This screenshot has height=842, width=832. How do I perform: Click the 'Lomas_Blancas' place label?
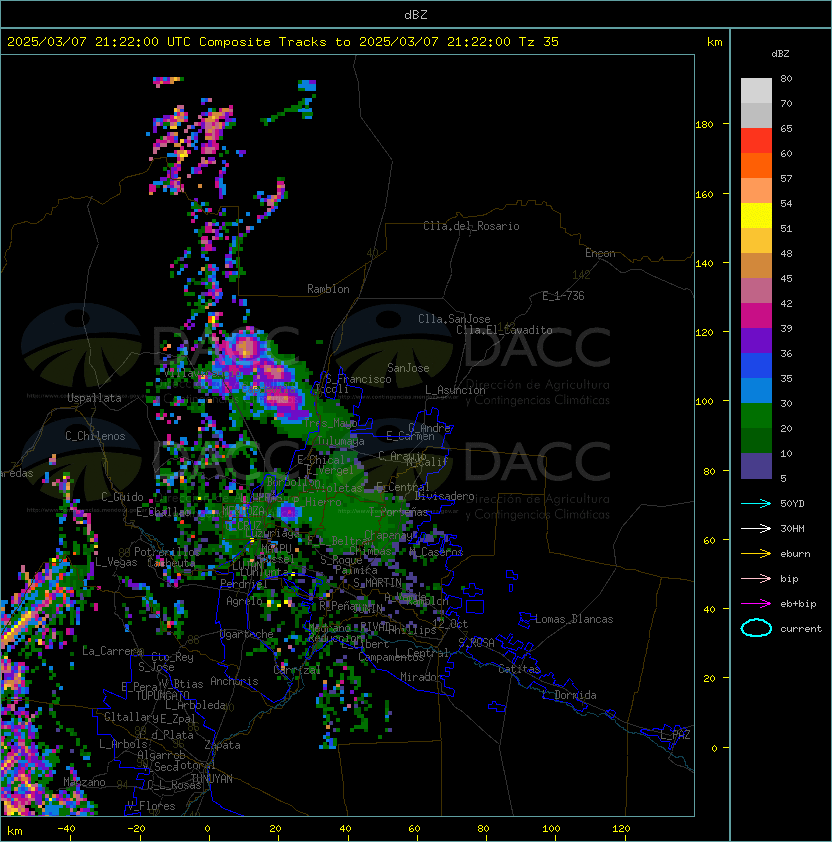(574, 619)
